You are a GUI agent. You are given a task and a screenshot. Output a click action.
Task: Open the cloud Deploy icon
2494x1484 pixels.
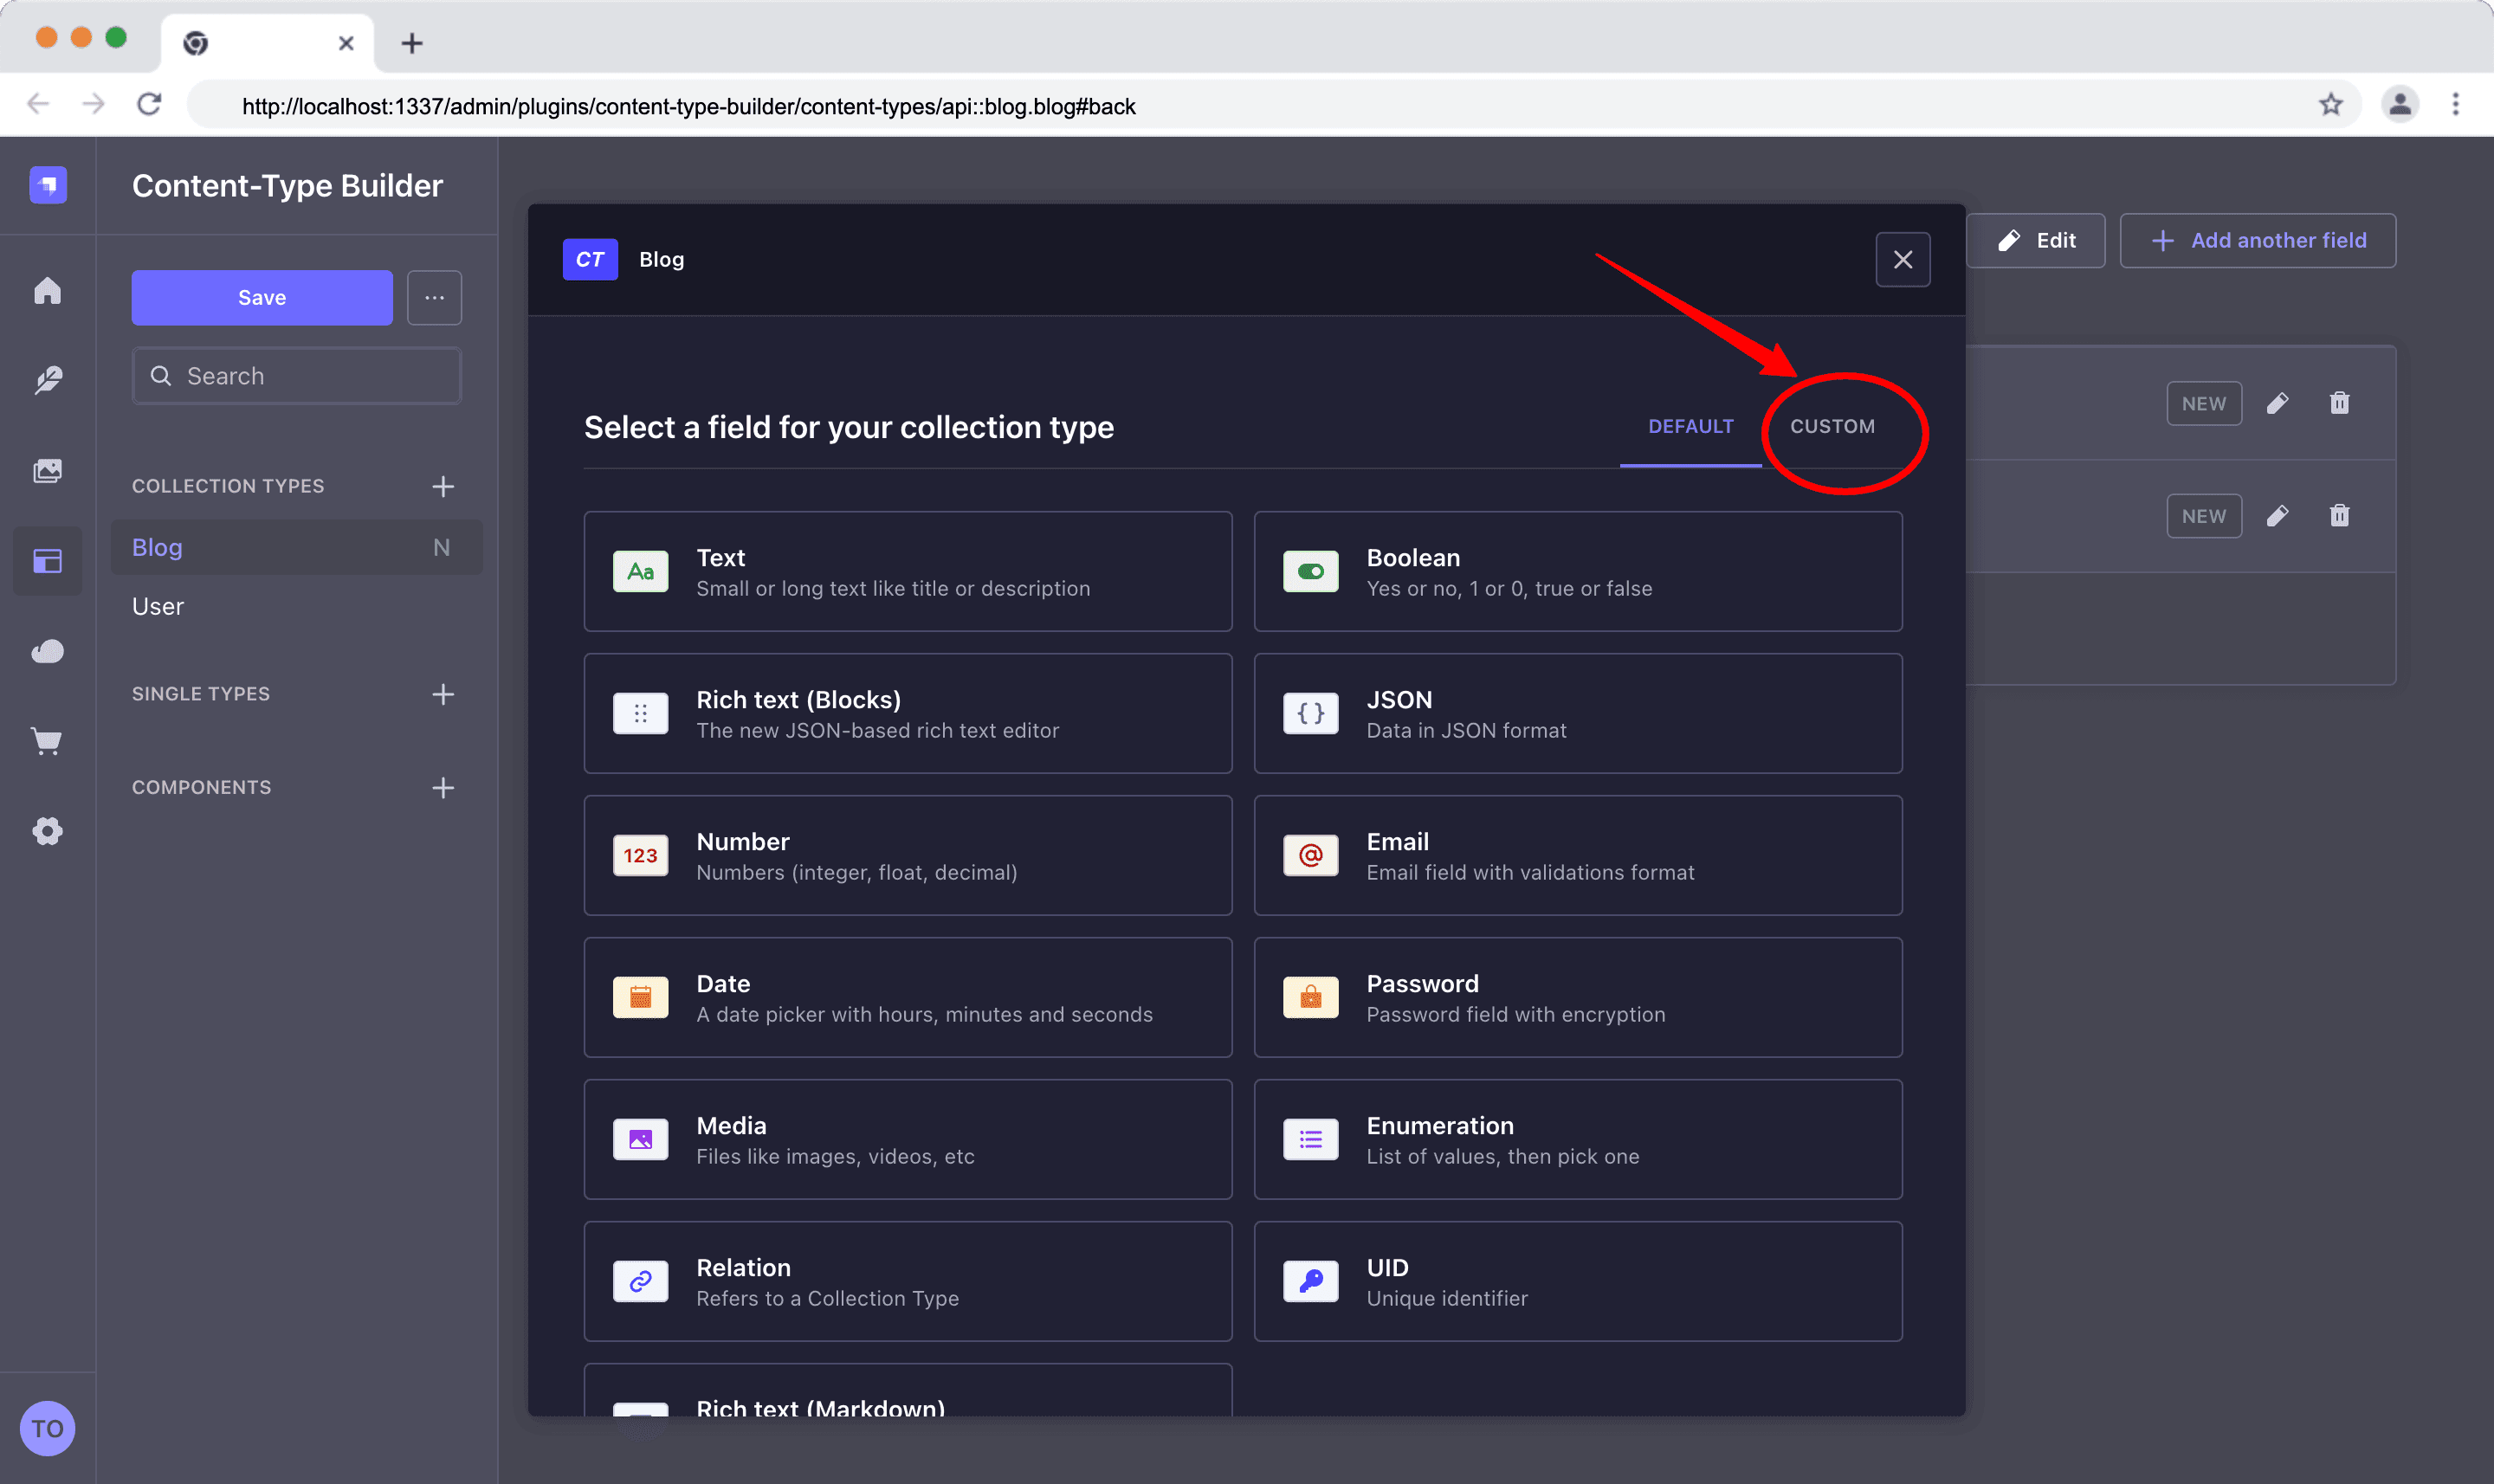[48, 652]
